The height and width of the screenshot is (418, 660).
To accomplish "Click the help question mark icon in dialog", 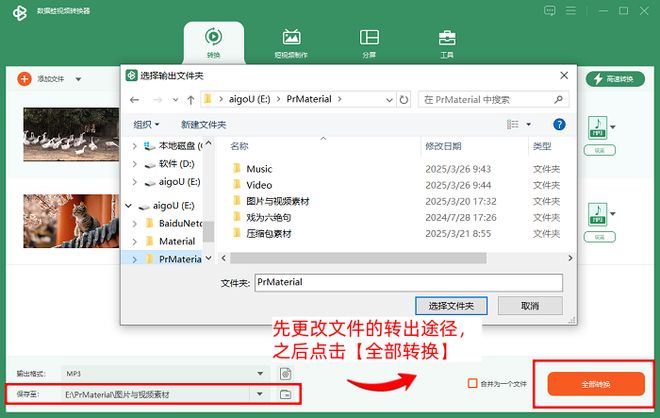I will point(558,124).
